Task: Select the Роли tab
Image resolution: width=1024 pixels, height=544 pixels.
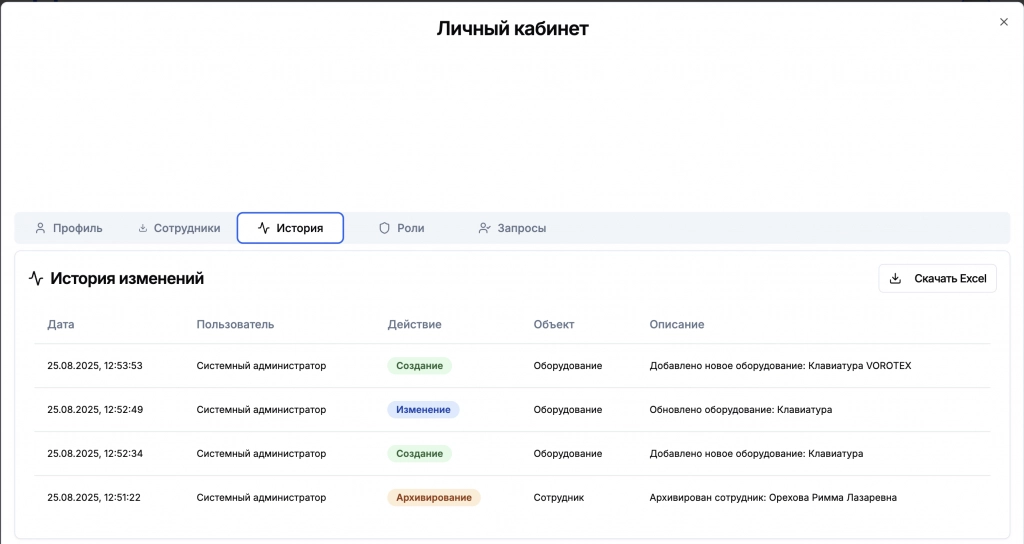Action: pyautogui.click(x=401, y=228)
